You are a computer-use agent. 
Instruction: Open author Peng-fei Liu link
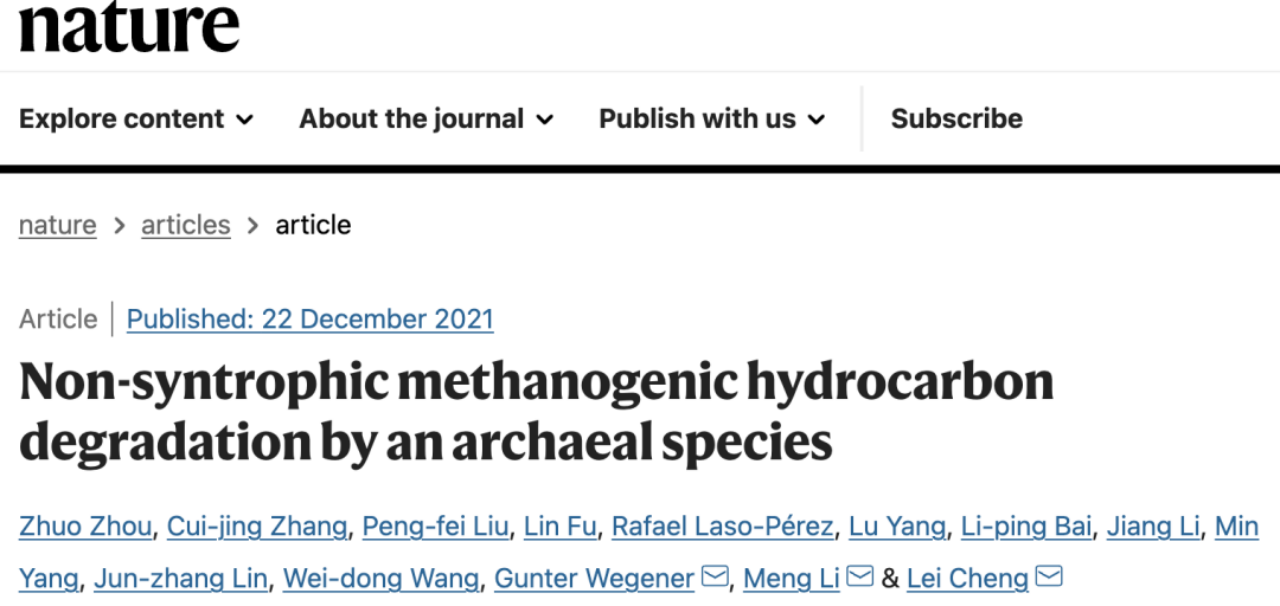coord(435,526)
